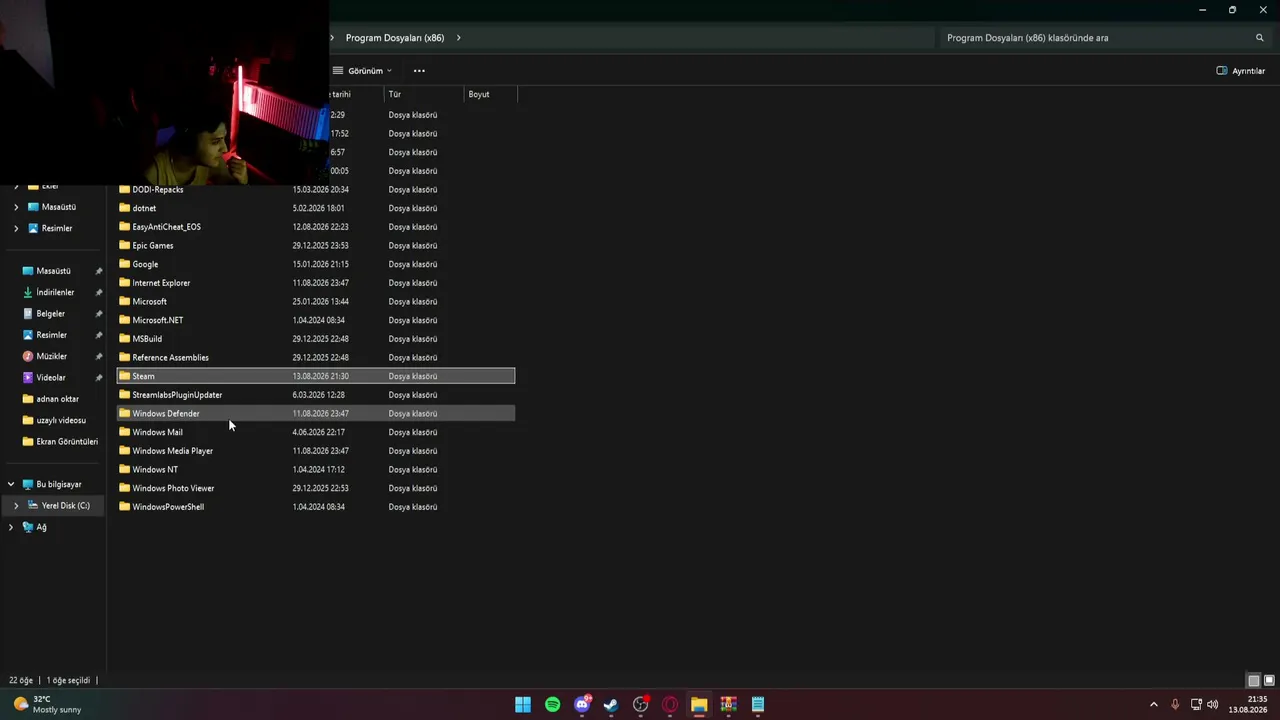Select the Windows Photo Viewer folder name
1280x720 pixels.
tap(174, 488)
